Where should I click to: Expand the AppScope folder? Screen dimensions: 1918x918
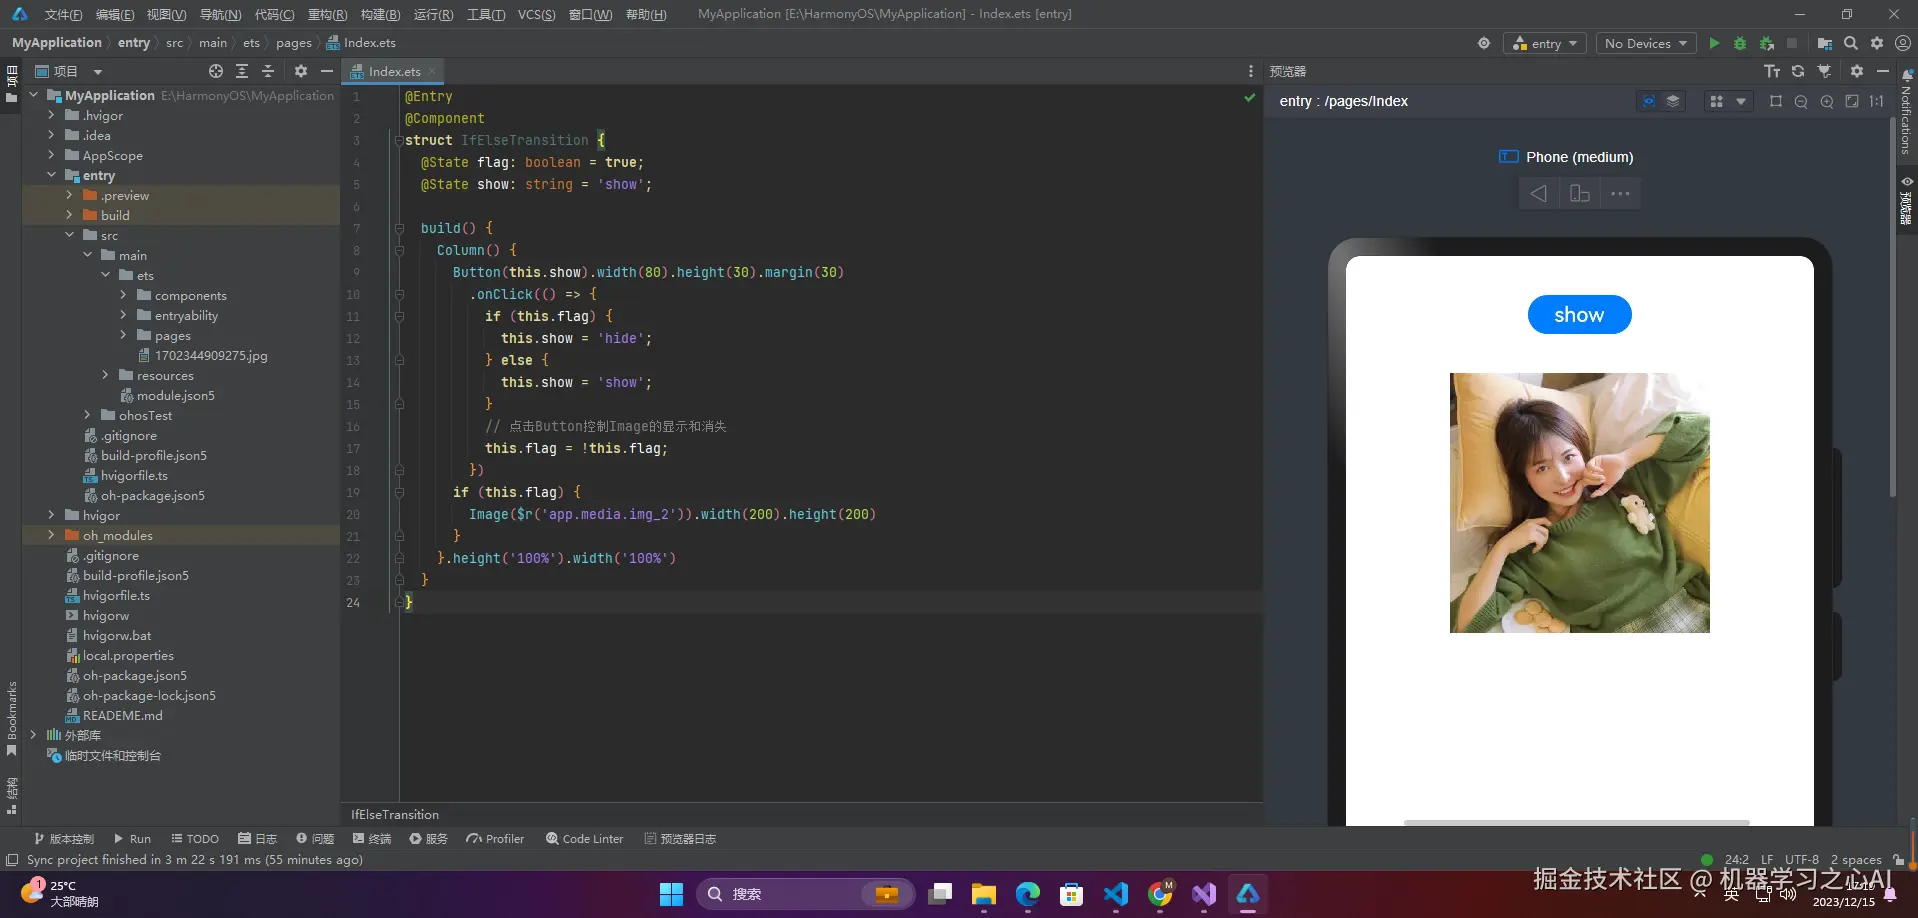pyautogui.click(x=51, y=155)
